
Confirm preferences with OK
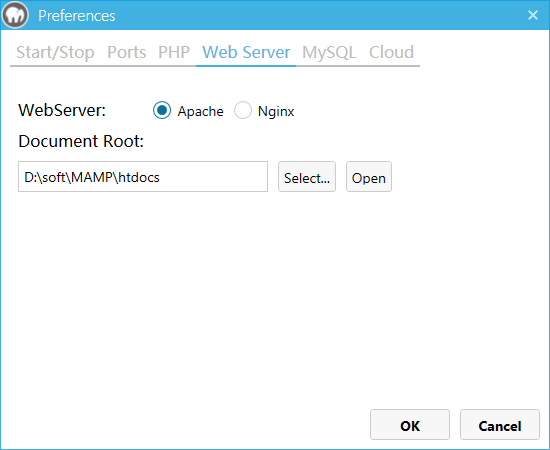[410, 425]
